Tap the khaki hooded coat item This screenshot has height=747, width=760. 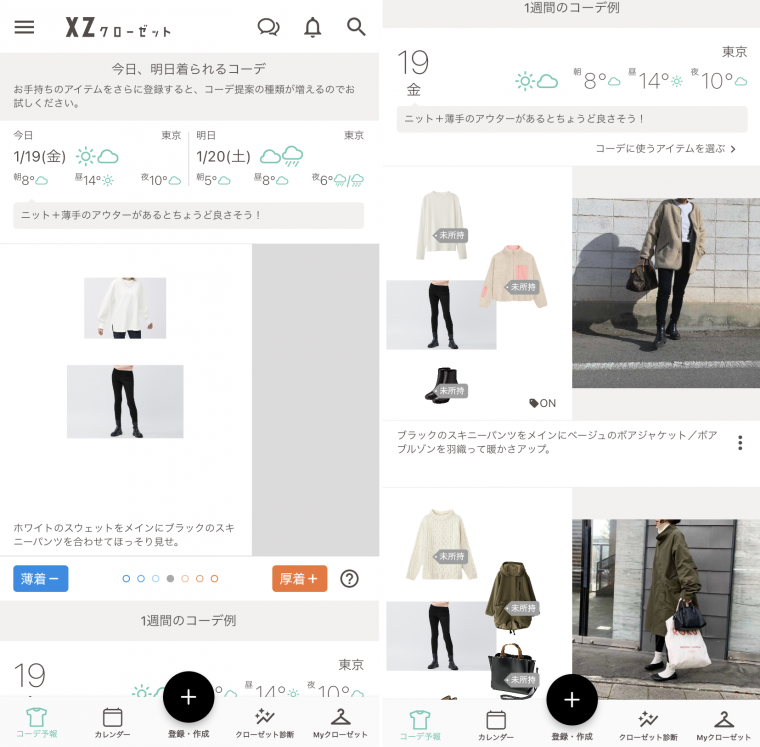click(x=511, y=596)
